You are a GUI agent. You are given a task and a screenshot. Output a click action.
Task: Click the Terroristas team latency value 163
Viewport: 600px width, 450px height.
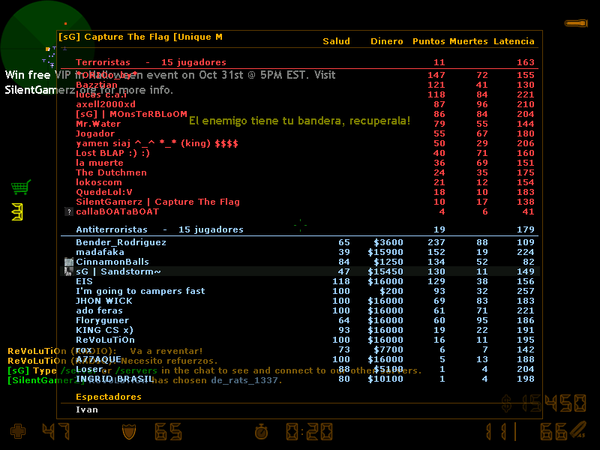[525, 62]
